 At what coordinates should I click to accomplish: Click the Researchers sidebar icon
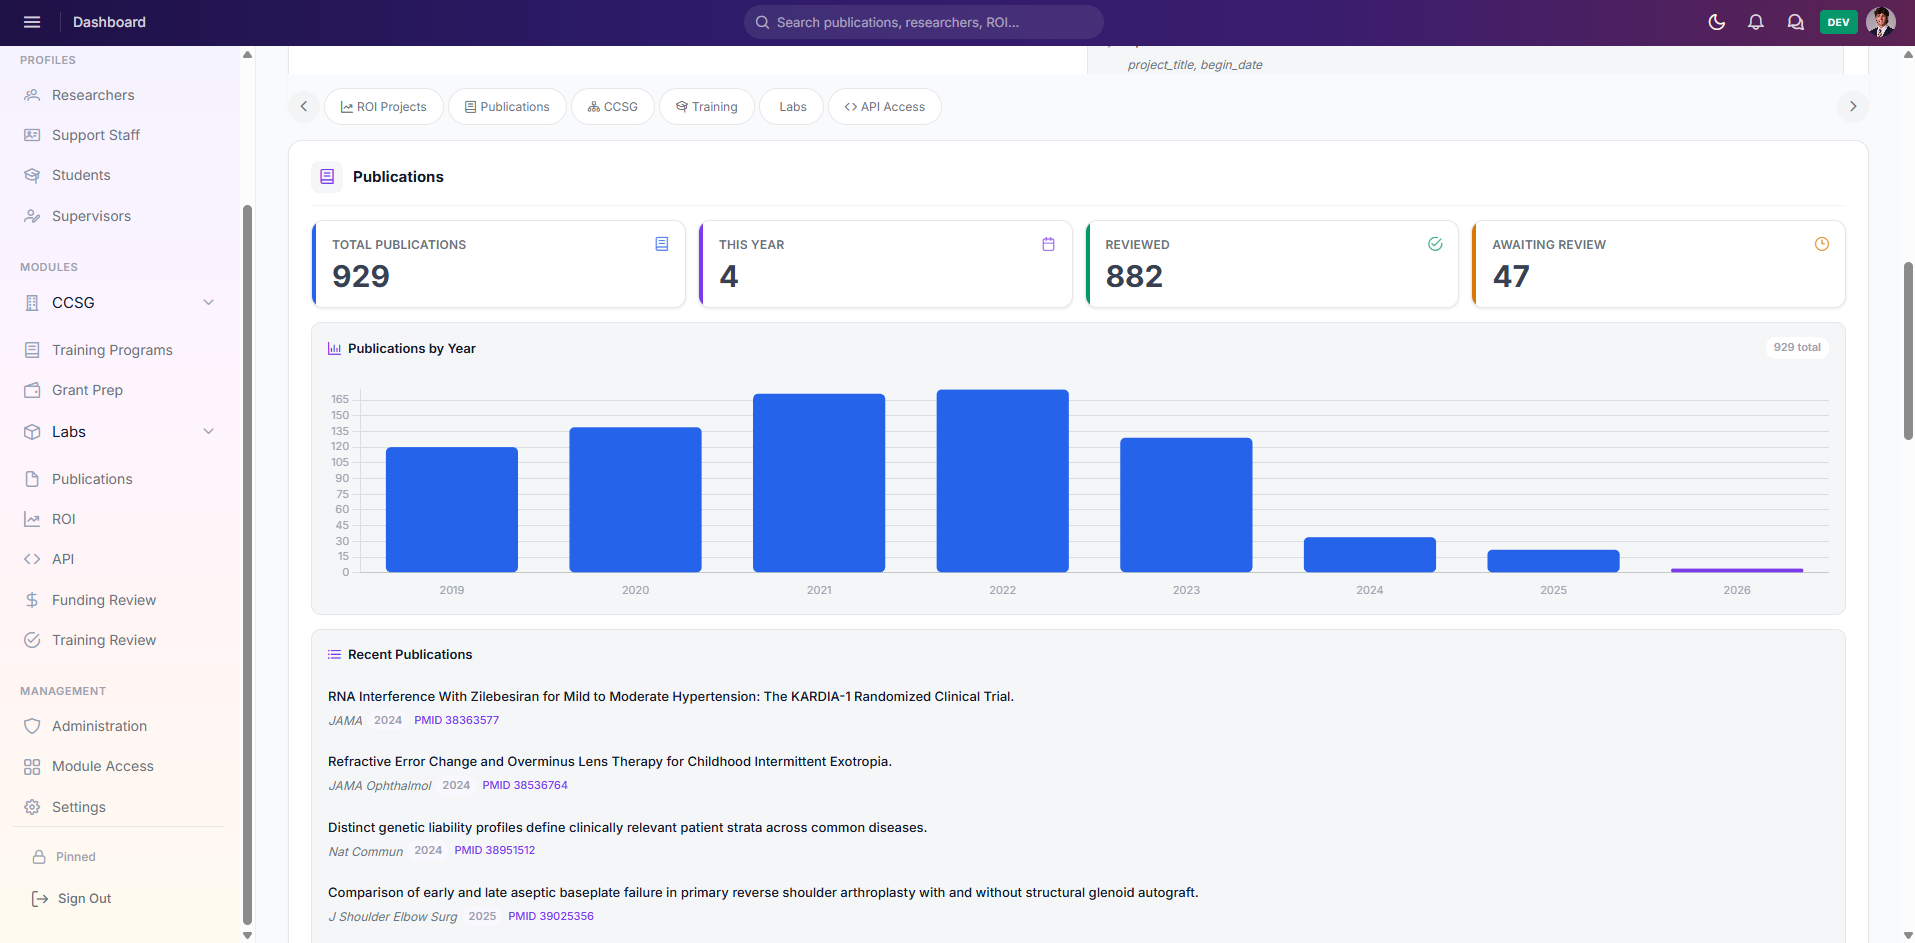(x=32, y=95)
